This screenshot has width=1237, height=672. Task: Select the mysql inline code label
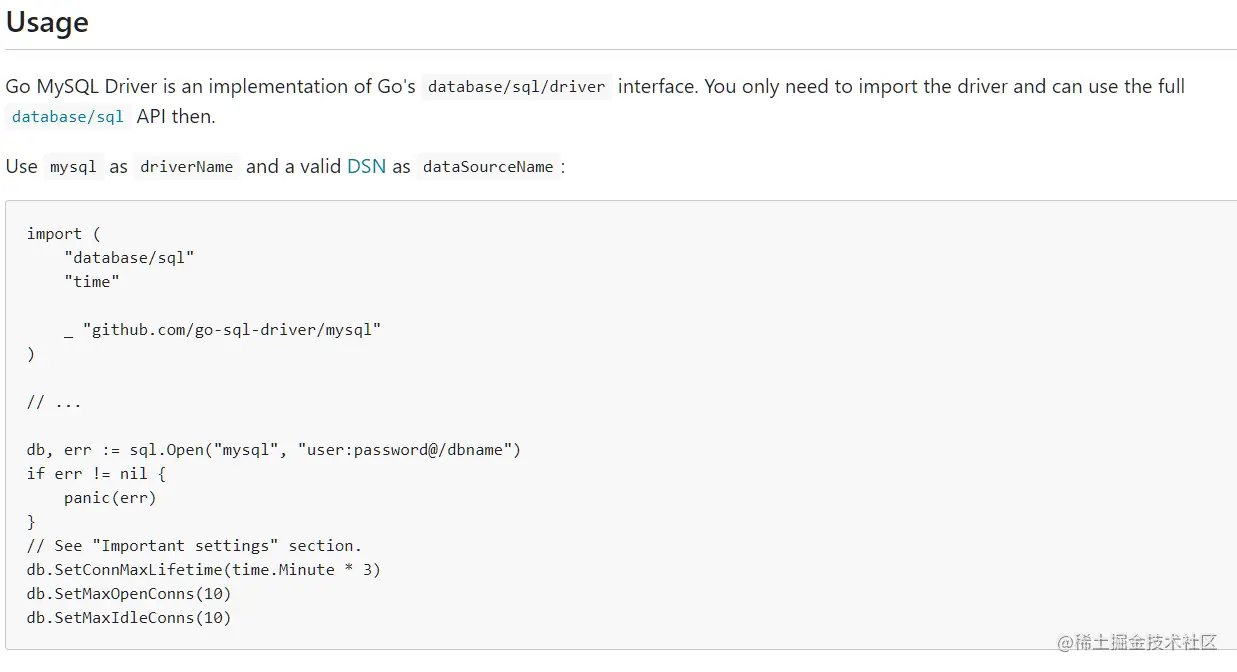73,167
